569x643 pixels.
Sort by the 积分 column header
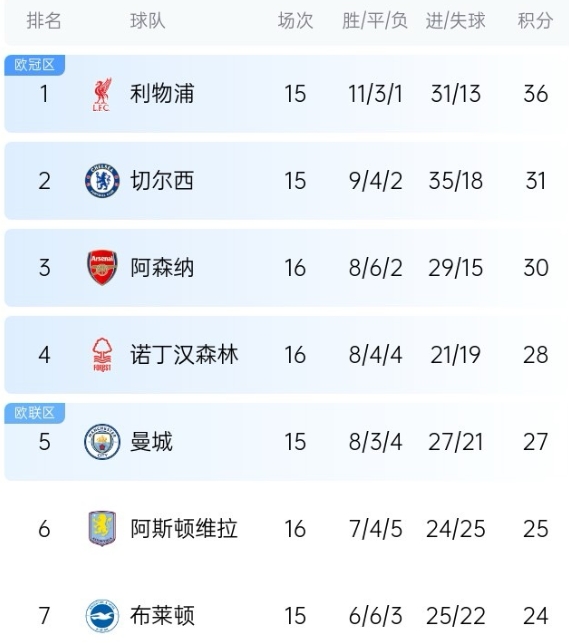click(535, 21)
